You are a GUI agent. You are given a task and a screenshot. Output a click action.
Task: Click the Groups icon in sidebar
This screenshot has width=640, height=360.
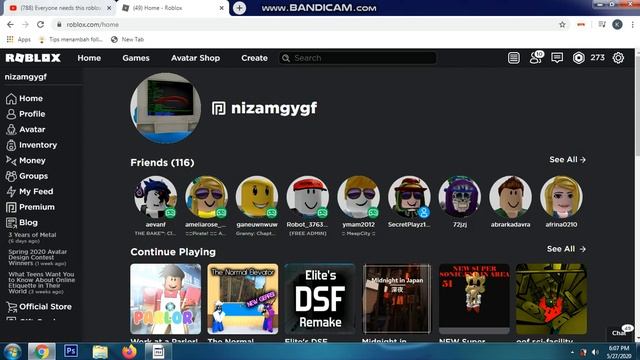11,176
